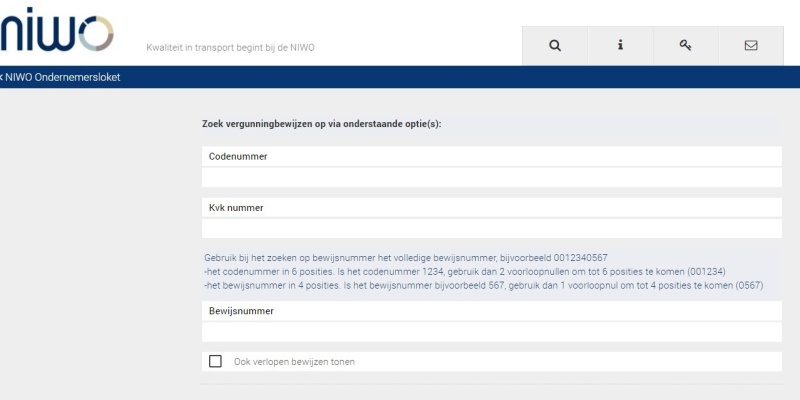800x400 pixels.
Task: Click the Codenummer label
Action: 238,157
